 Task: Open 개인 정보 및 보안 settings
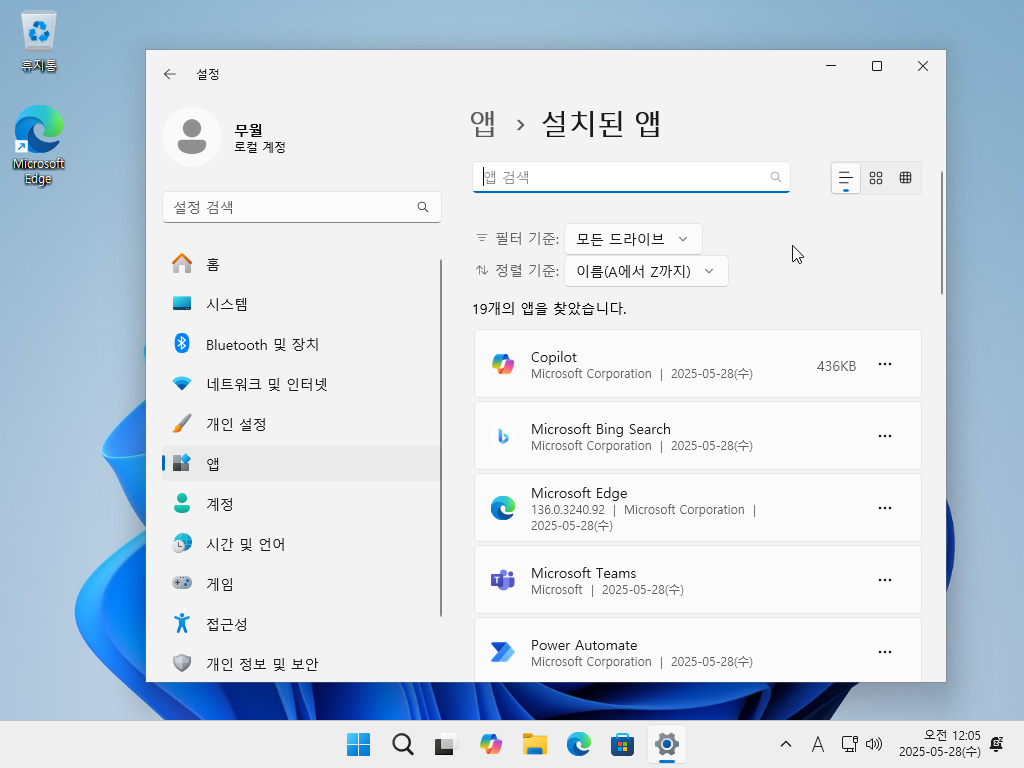pos(301,664)
